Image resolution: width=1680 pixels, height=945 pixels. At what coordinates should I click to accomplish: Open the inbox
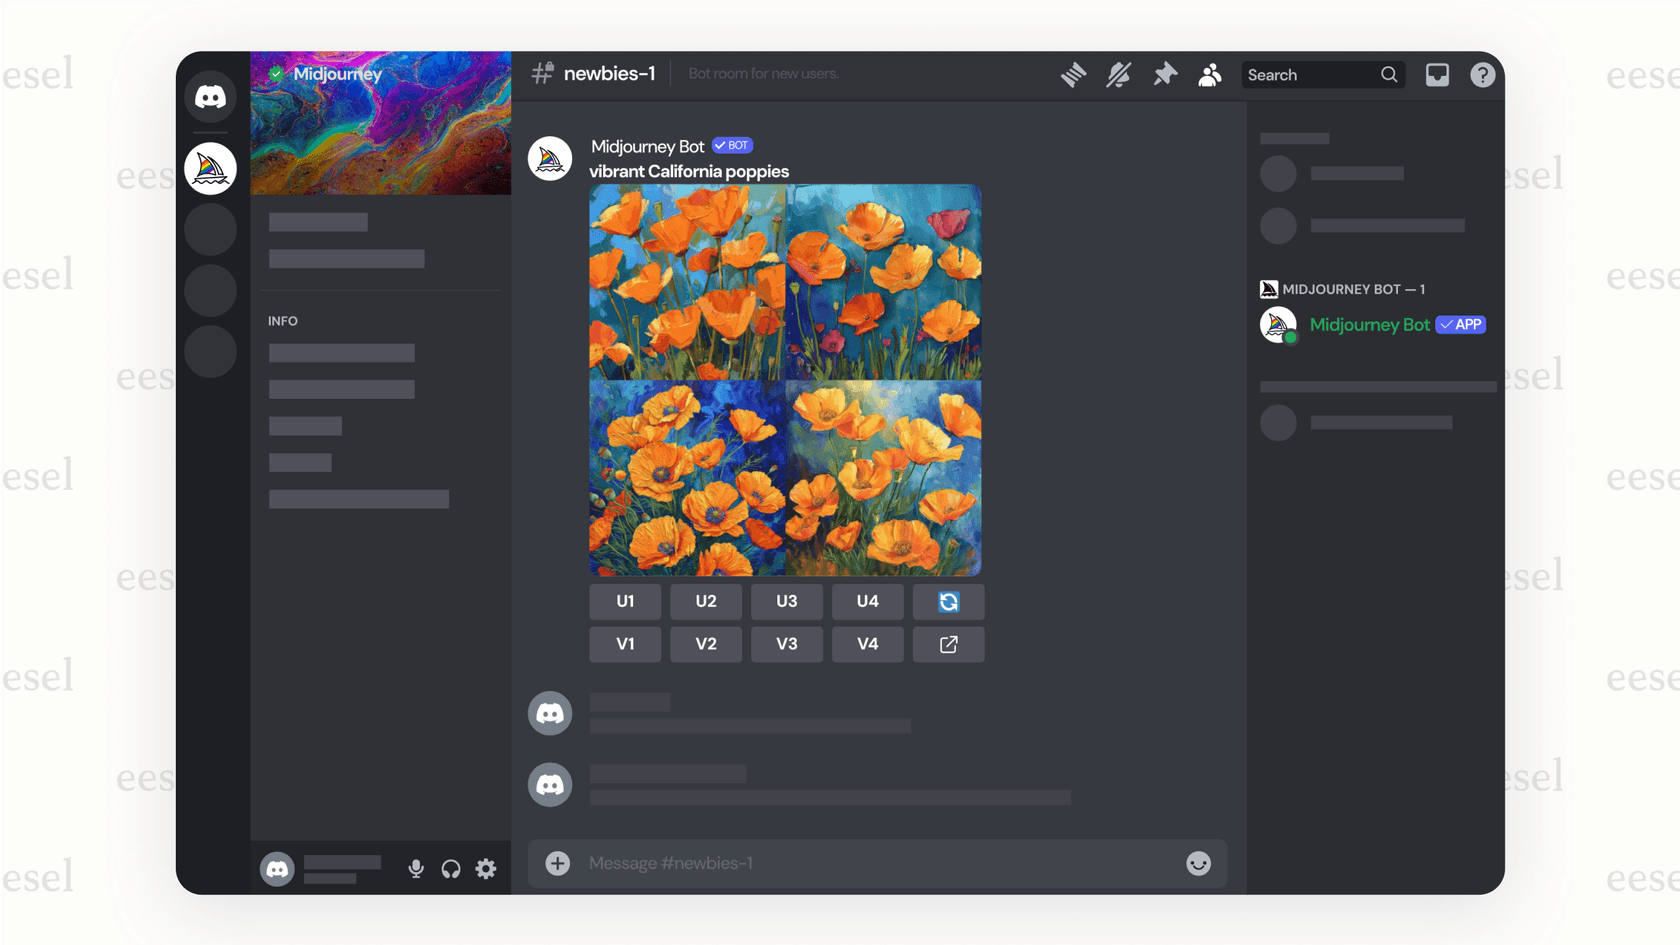click(1437, 74)
